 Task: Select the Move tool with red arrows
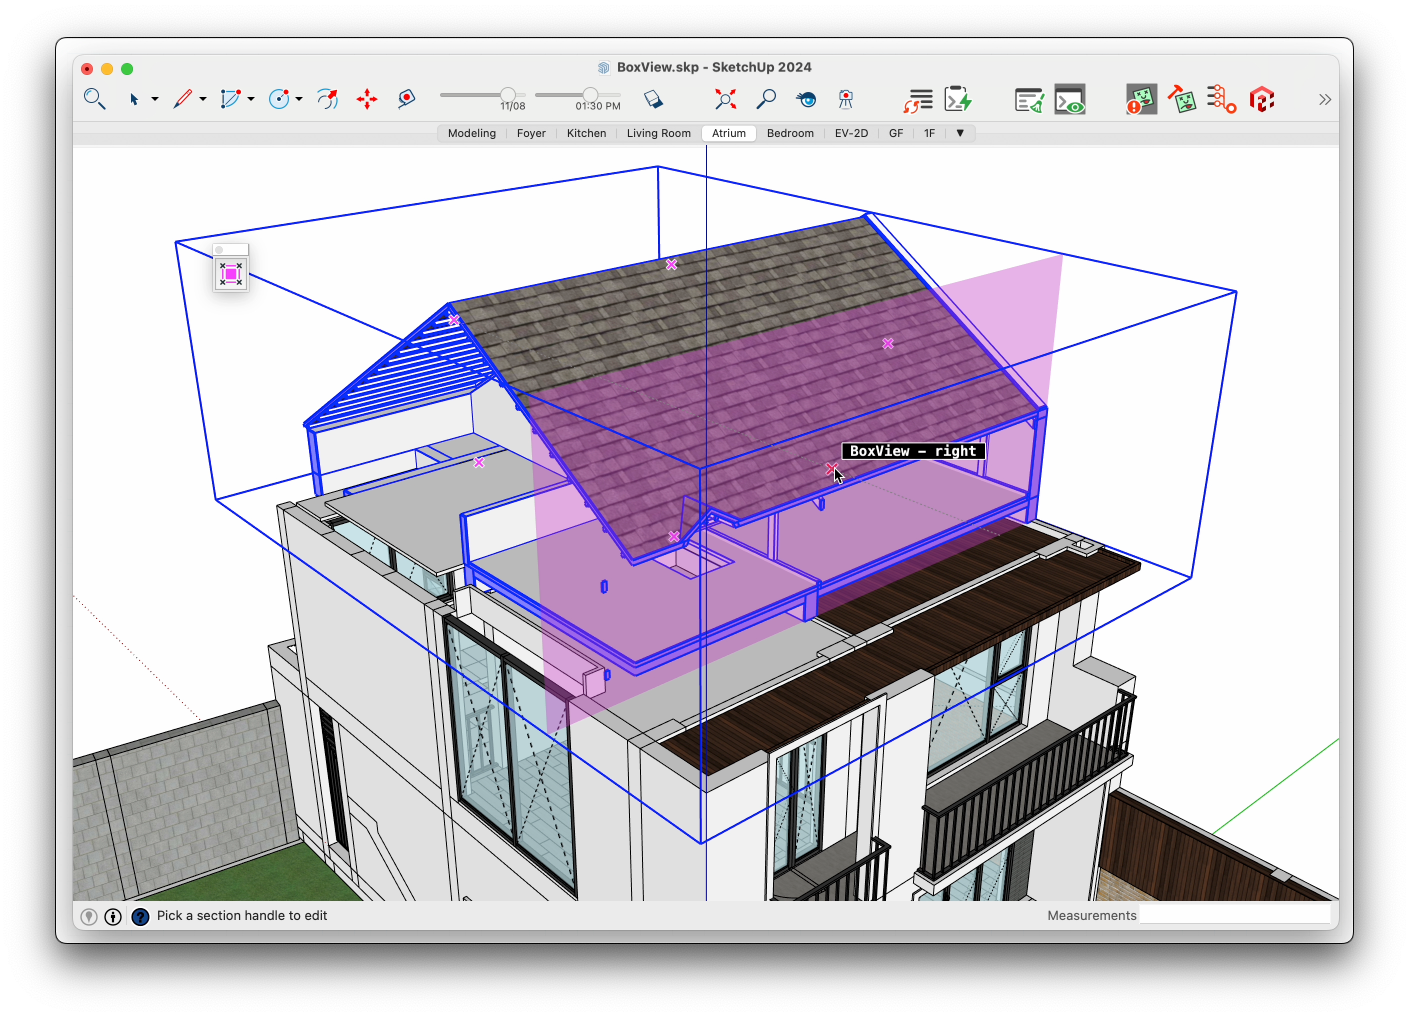(367, 99)
